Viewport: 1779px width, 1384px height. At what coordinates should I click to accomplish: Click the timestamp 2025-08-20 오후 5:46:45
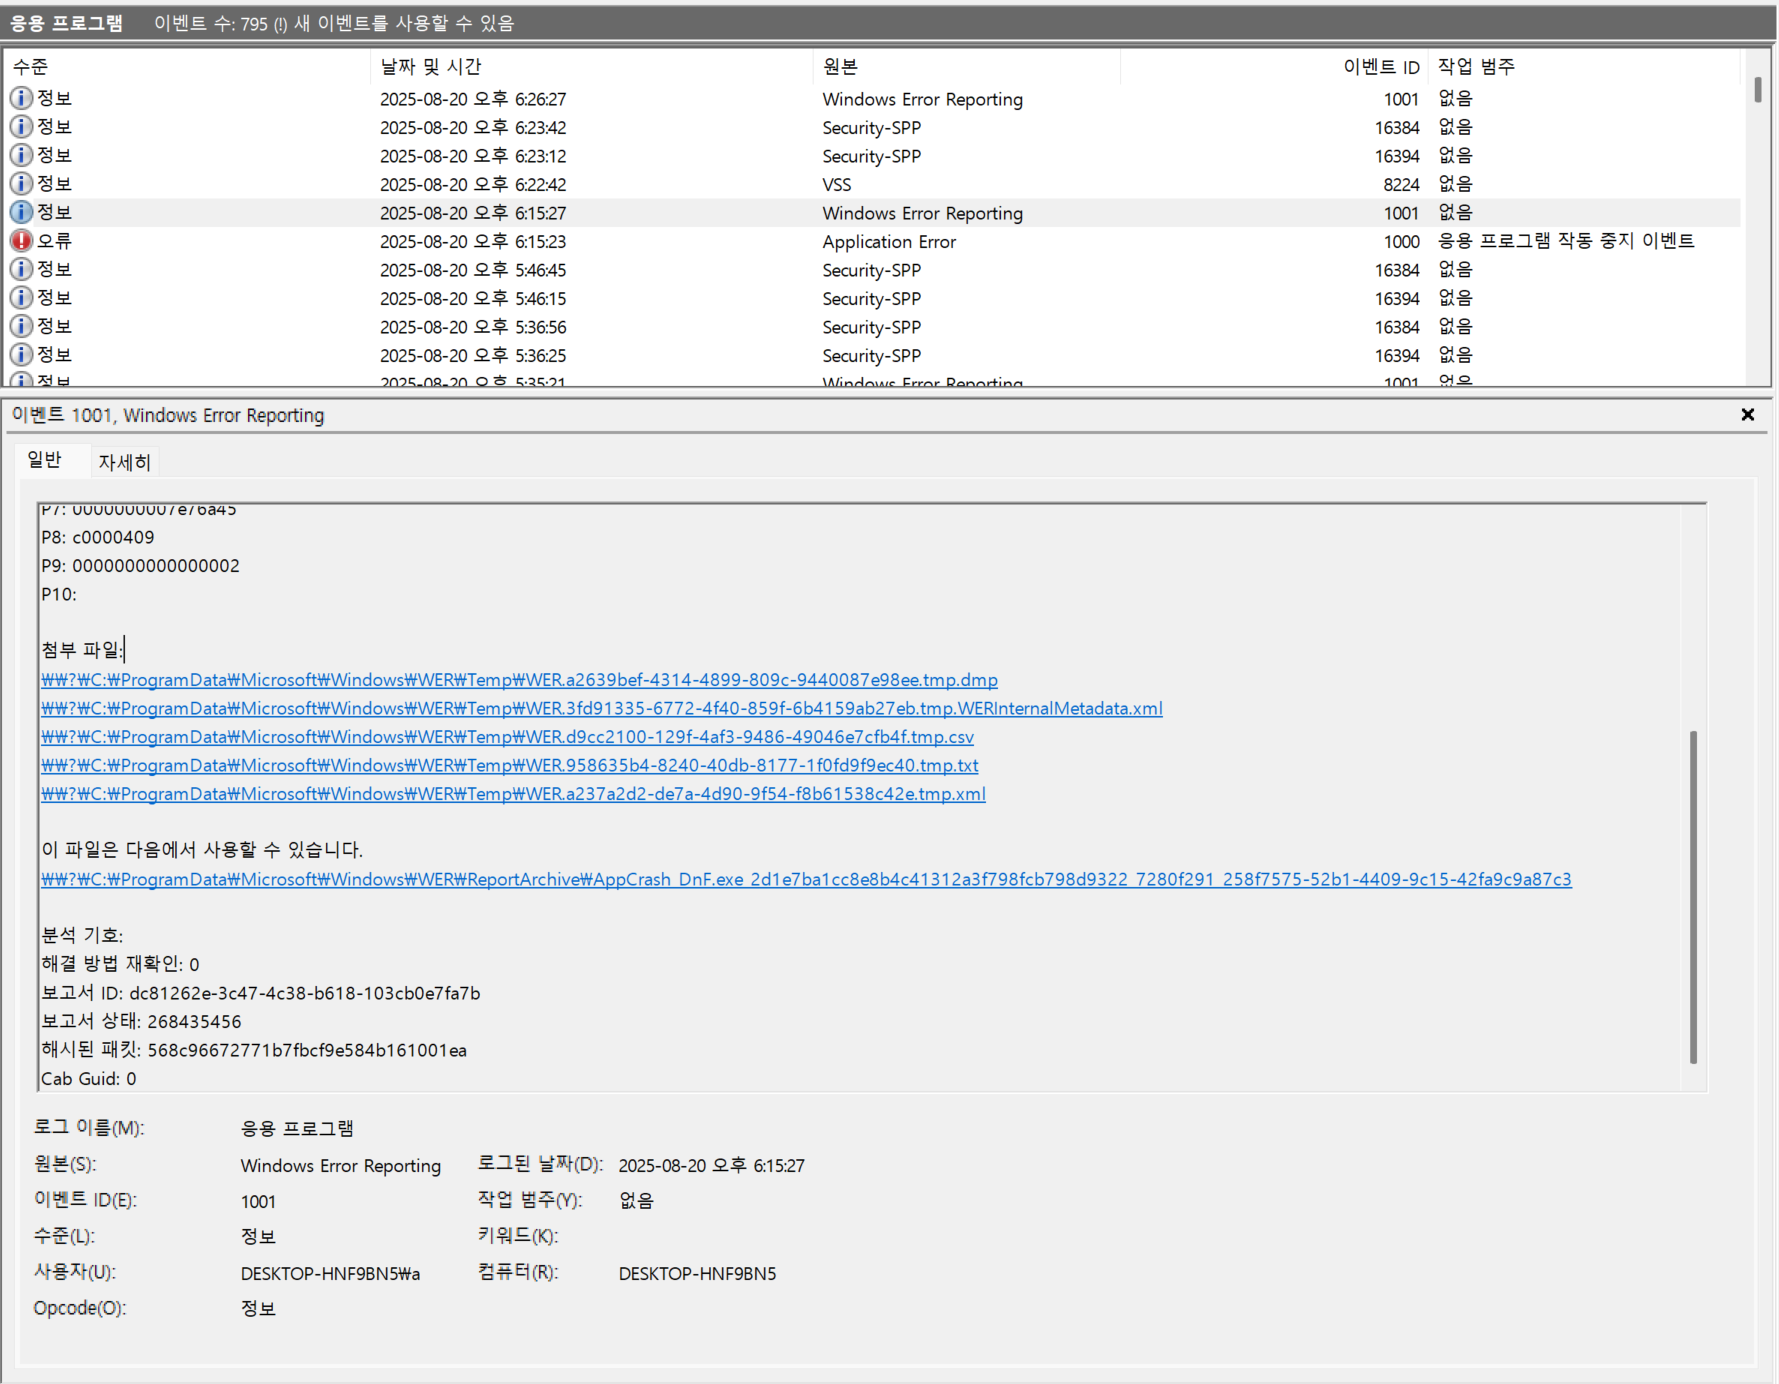pos(473,270)
